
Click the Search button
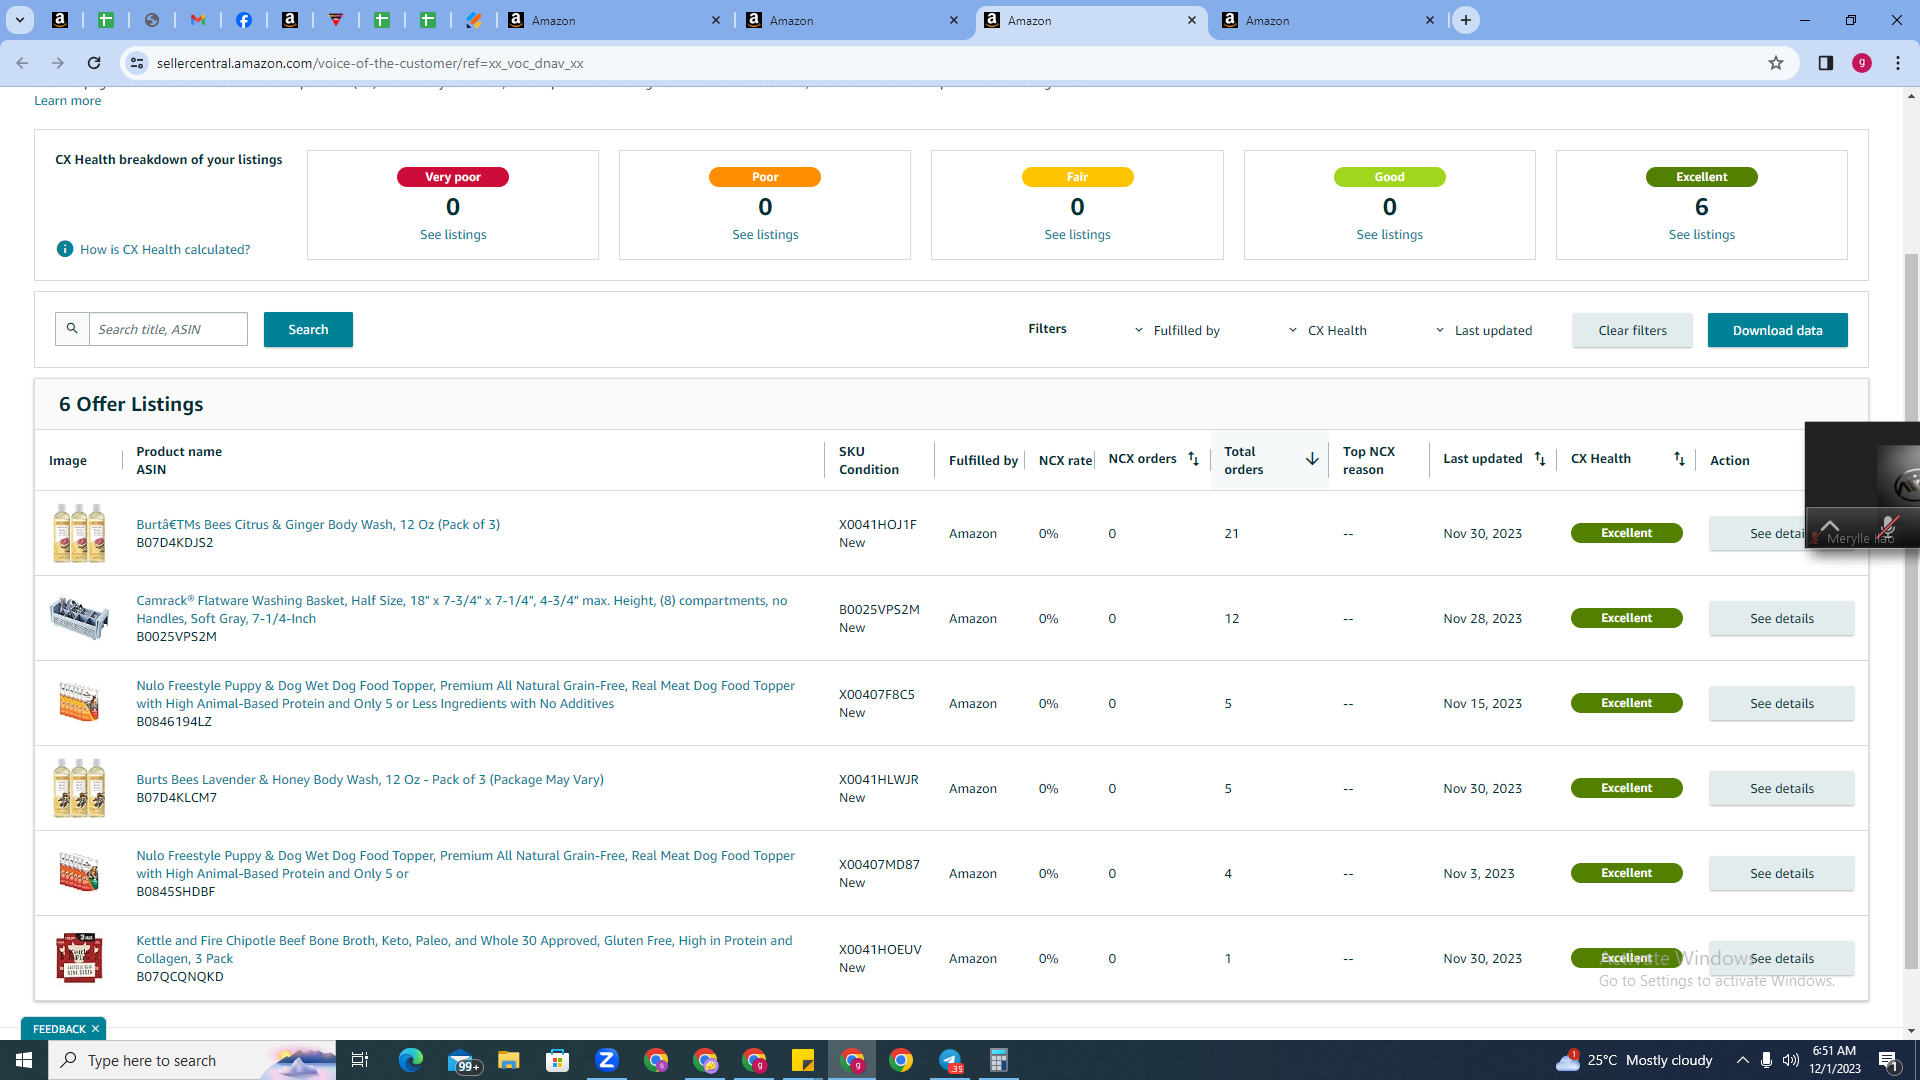pyautogui.click(x=308, y=329)
